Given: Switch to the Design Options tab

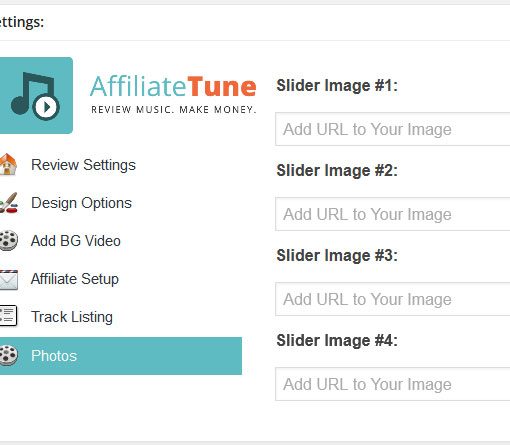Looking at the screenshot, I should coord(81,203).
